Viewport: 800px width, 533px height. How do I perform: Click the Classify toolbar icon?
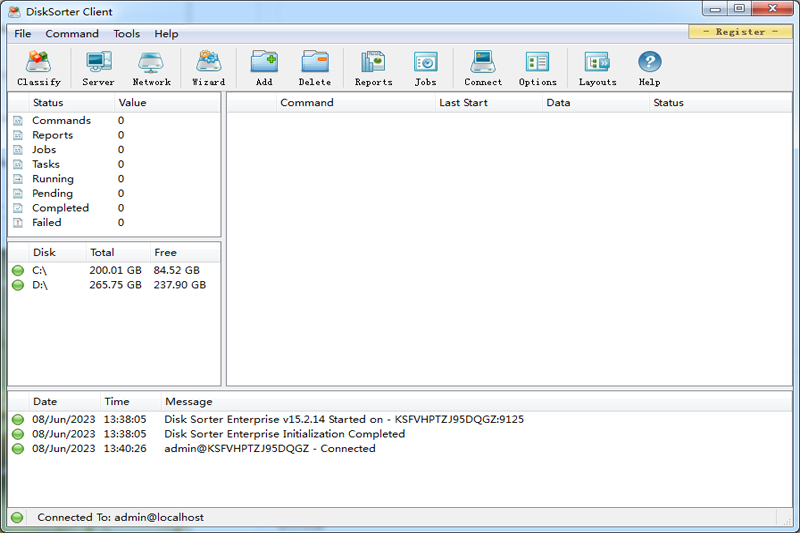coord(39,68)
